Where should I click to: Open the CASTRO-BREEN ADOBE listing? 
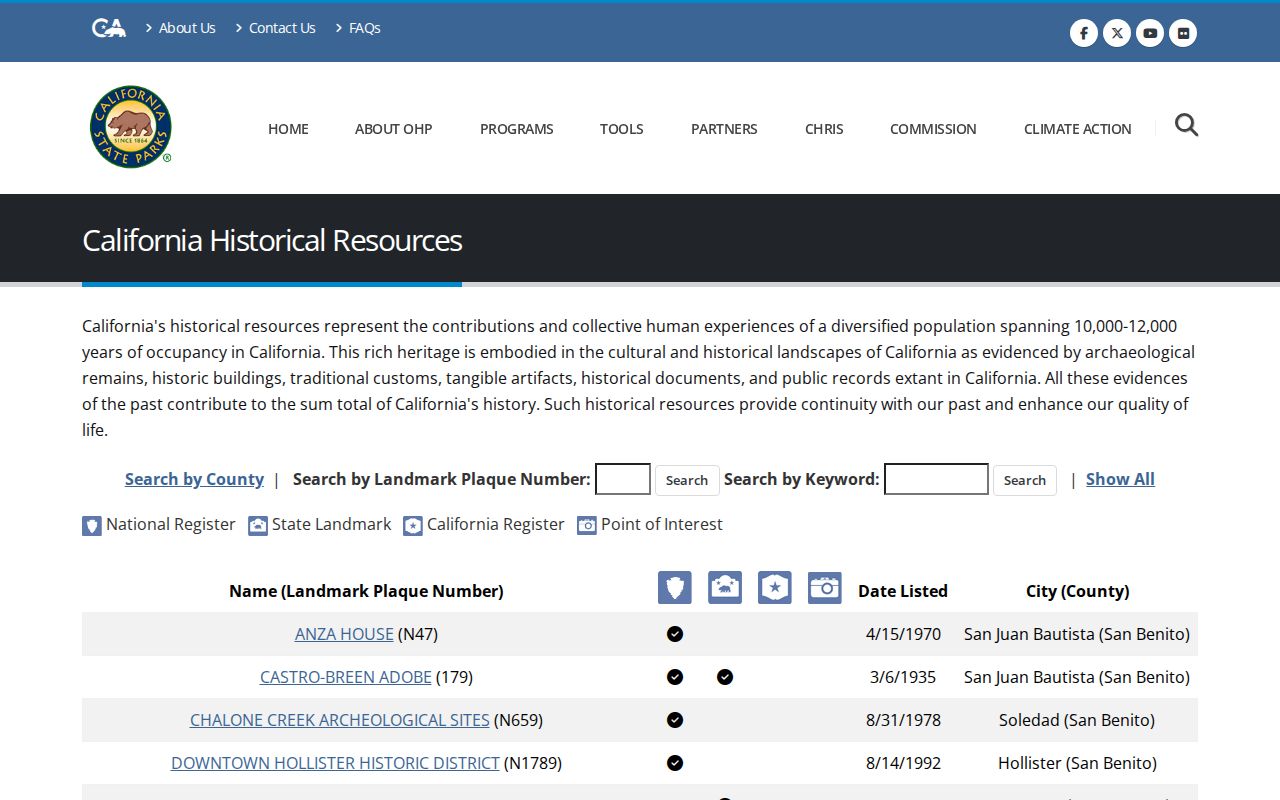(346, 677)
